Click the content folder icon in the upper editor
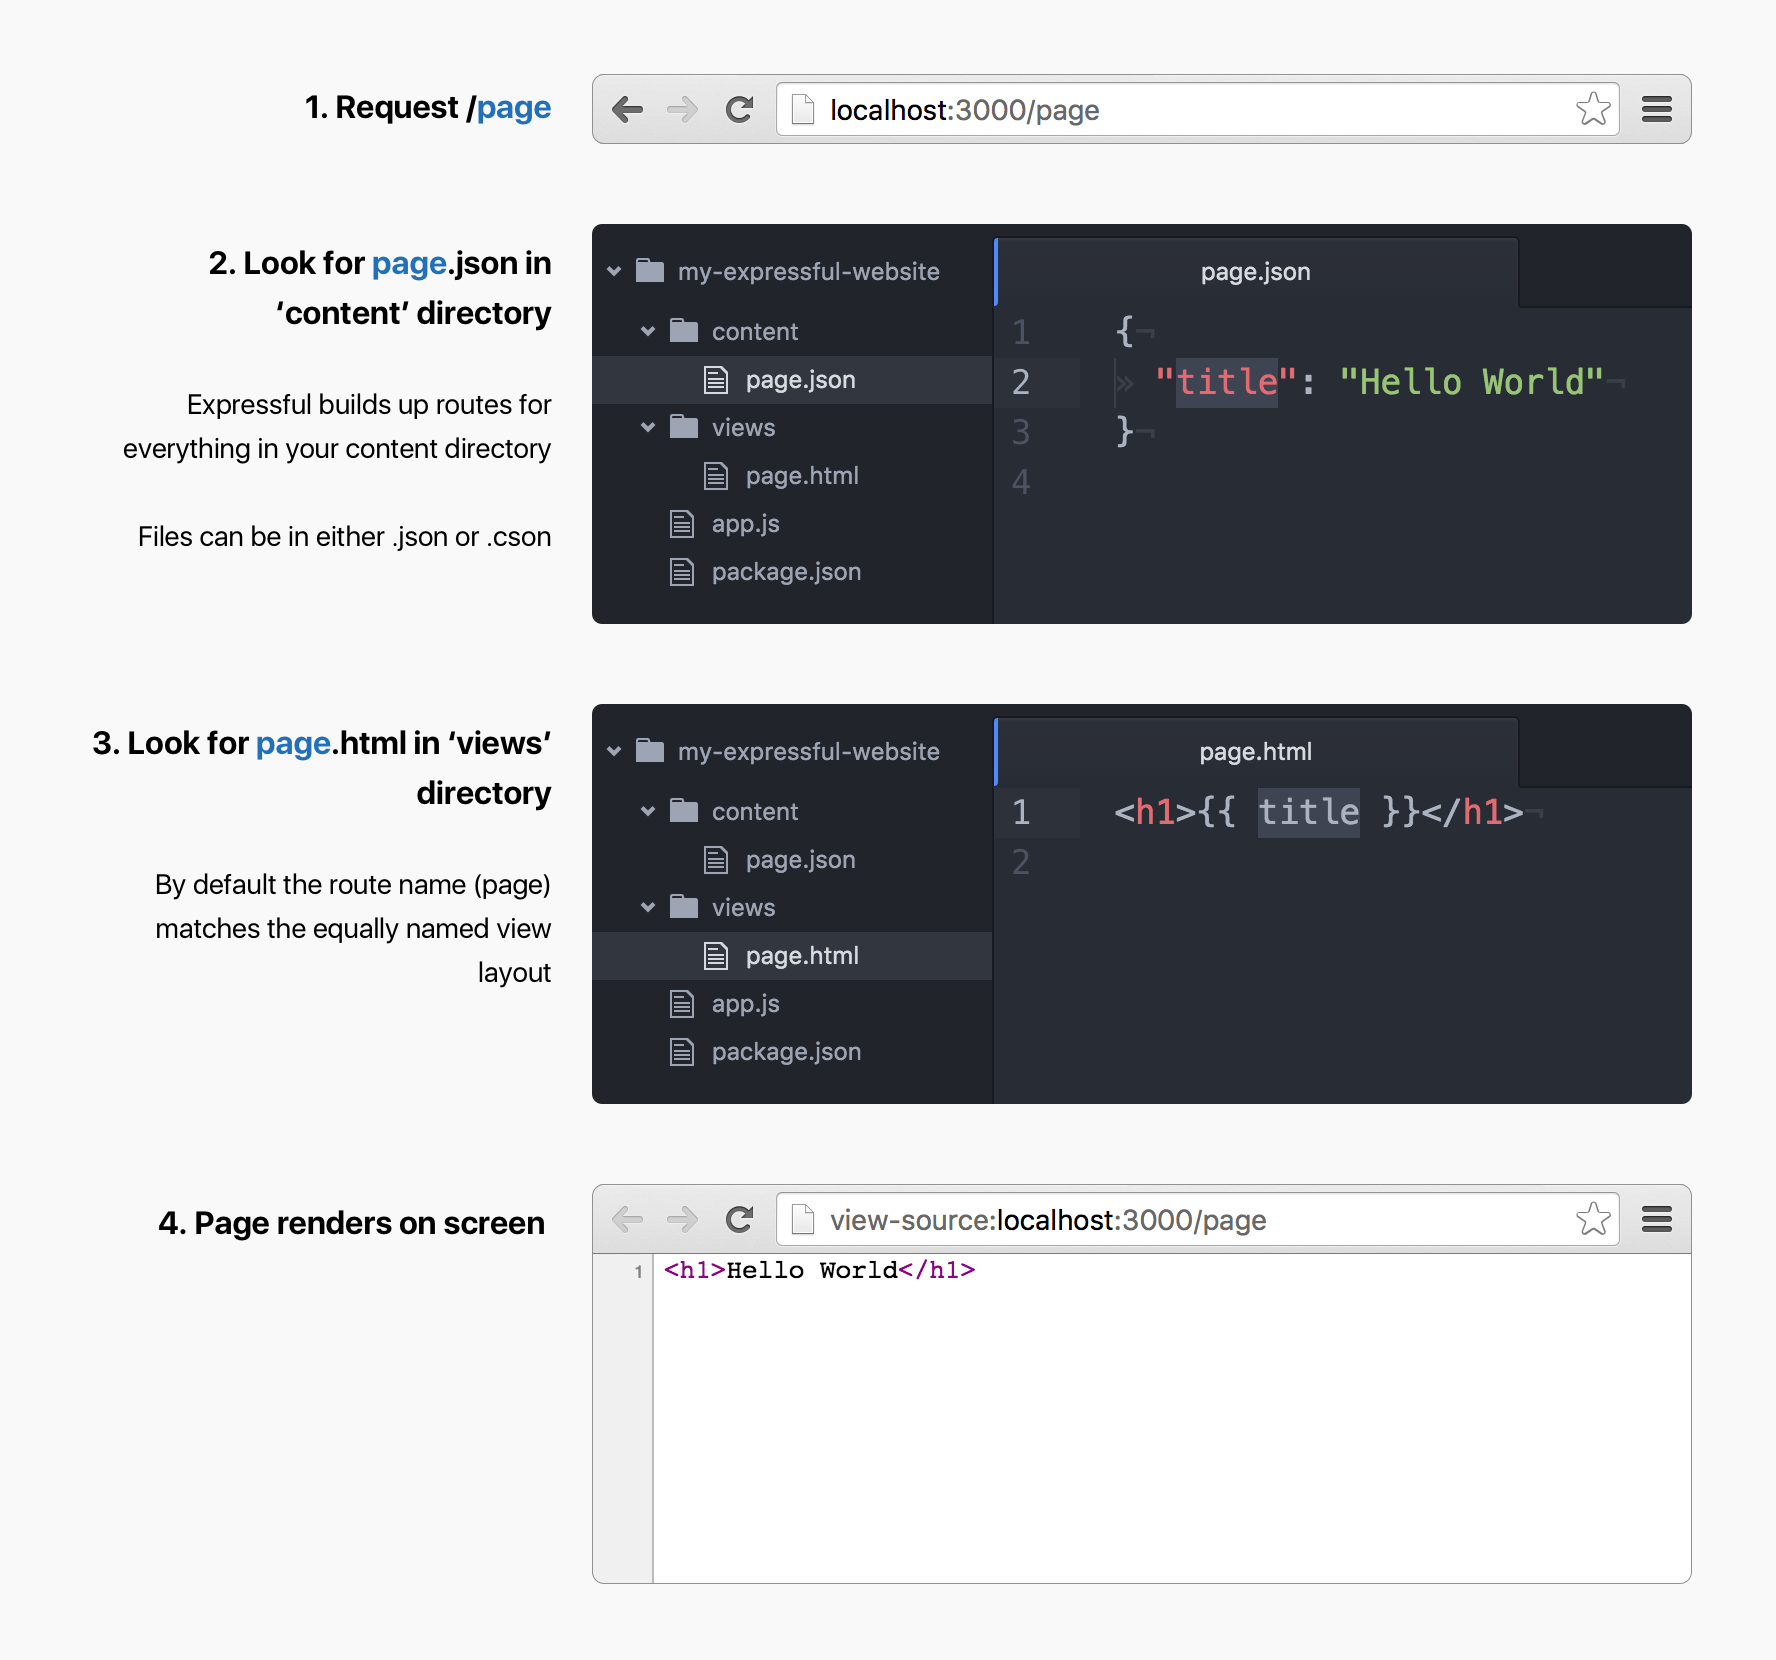1776x1660 pixels. [684, 330]
